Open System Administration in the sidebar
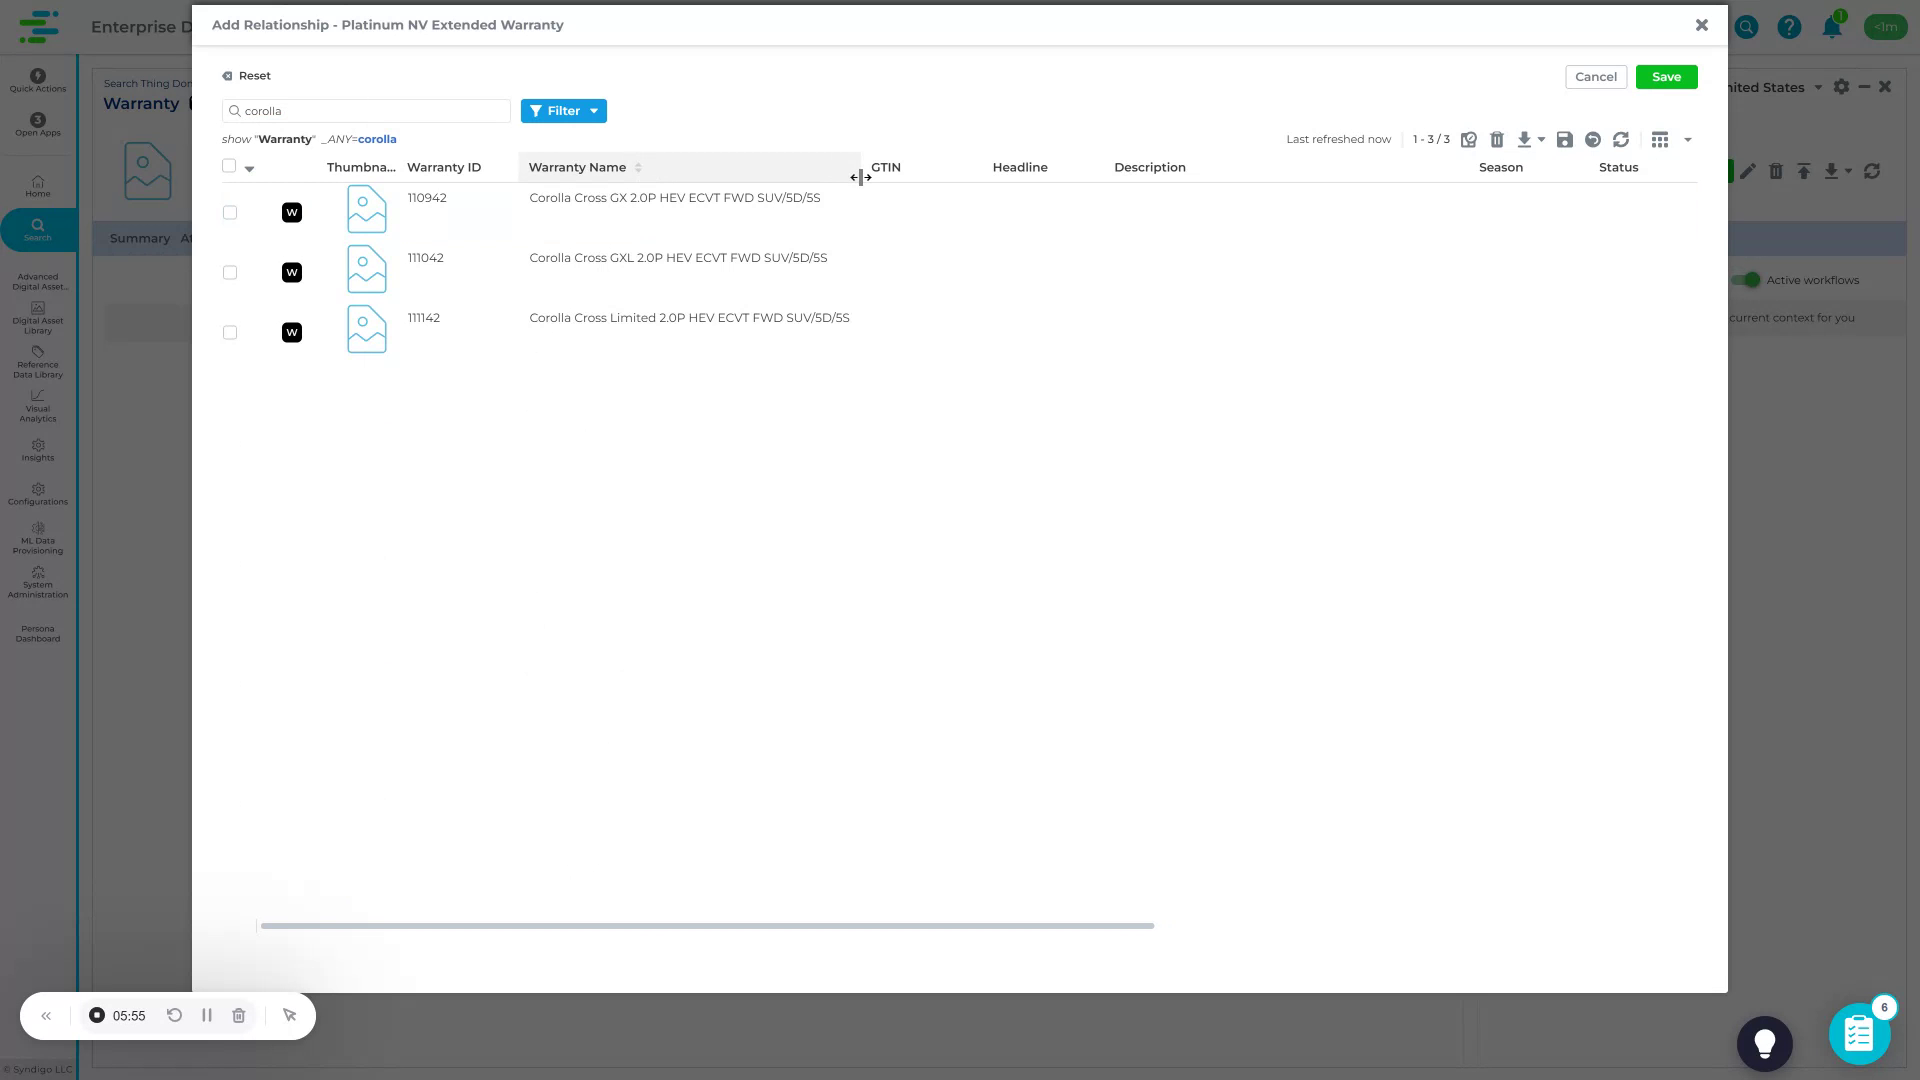Image resolution: width=1920 pixels, height=1080 pixels. click(x=37, y=583)
